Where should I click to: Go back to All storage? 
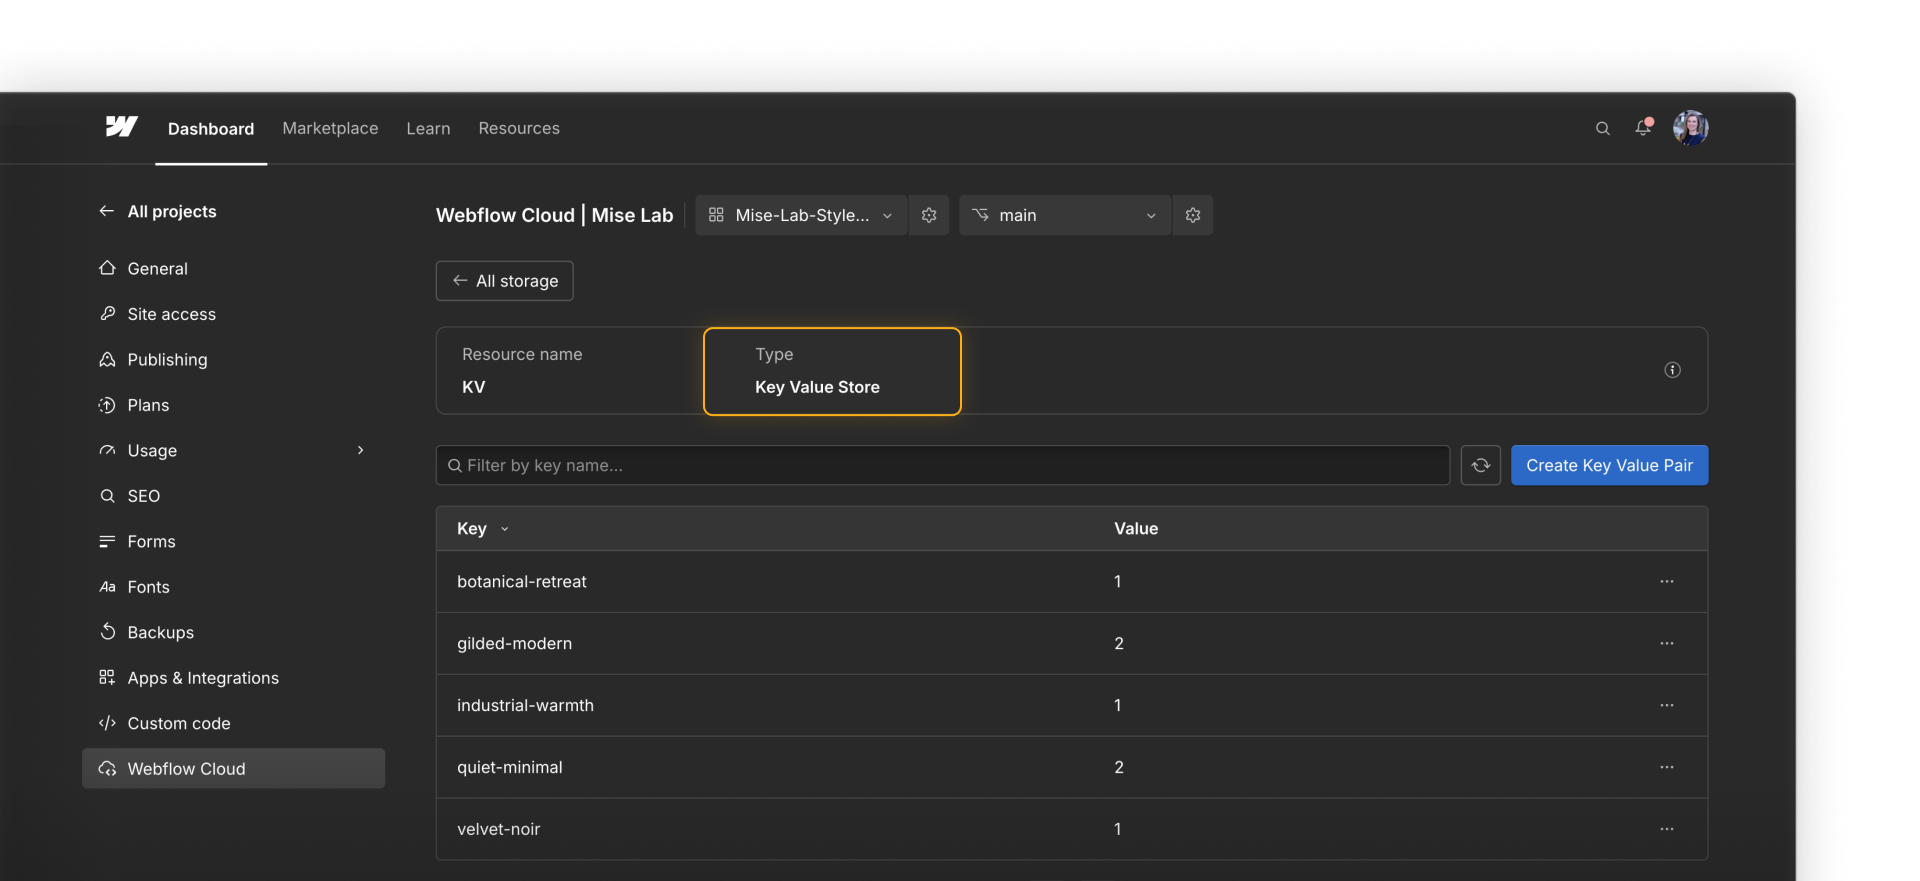tap(505, 281)
